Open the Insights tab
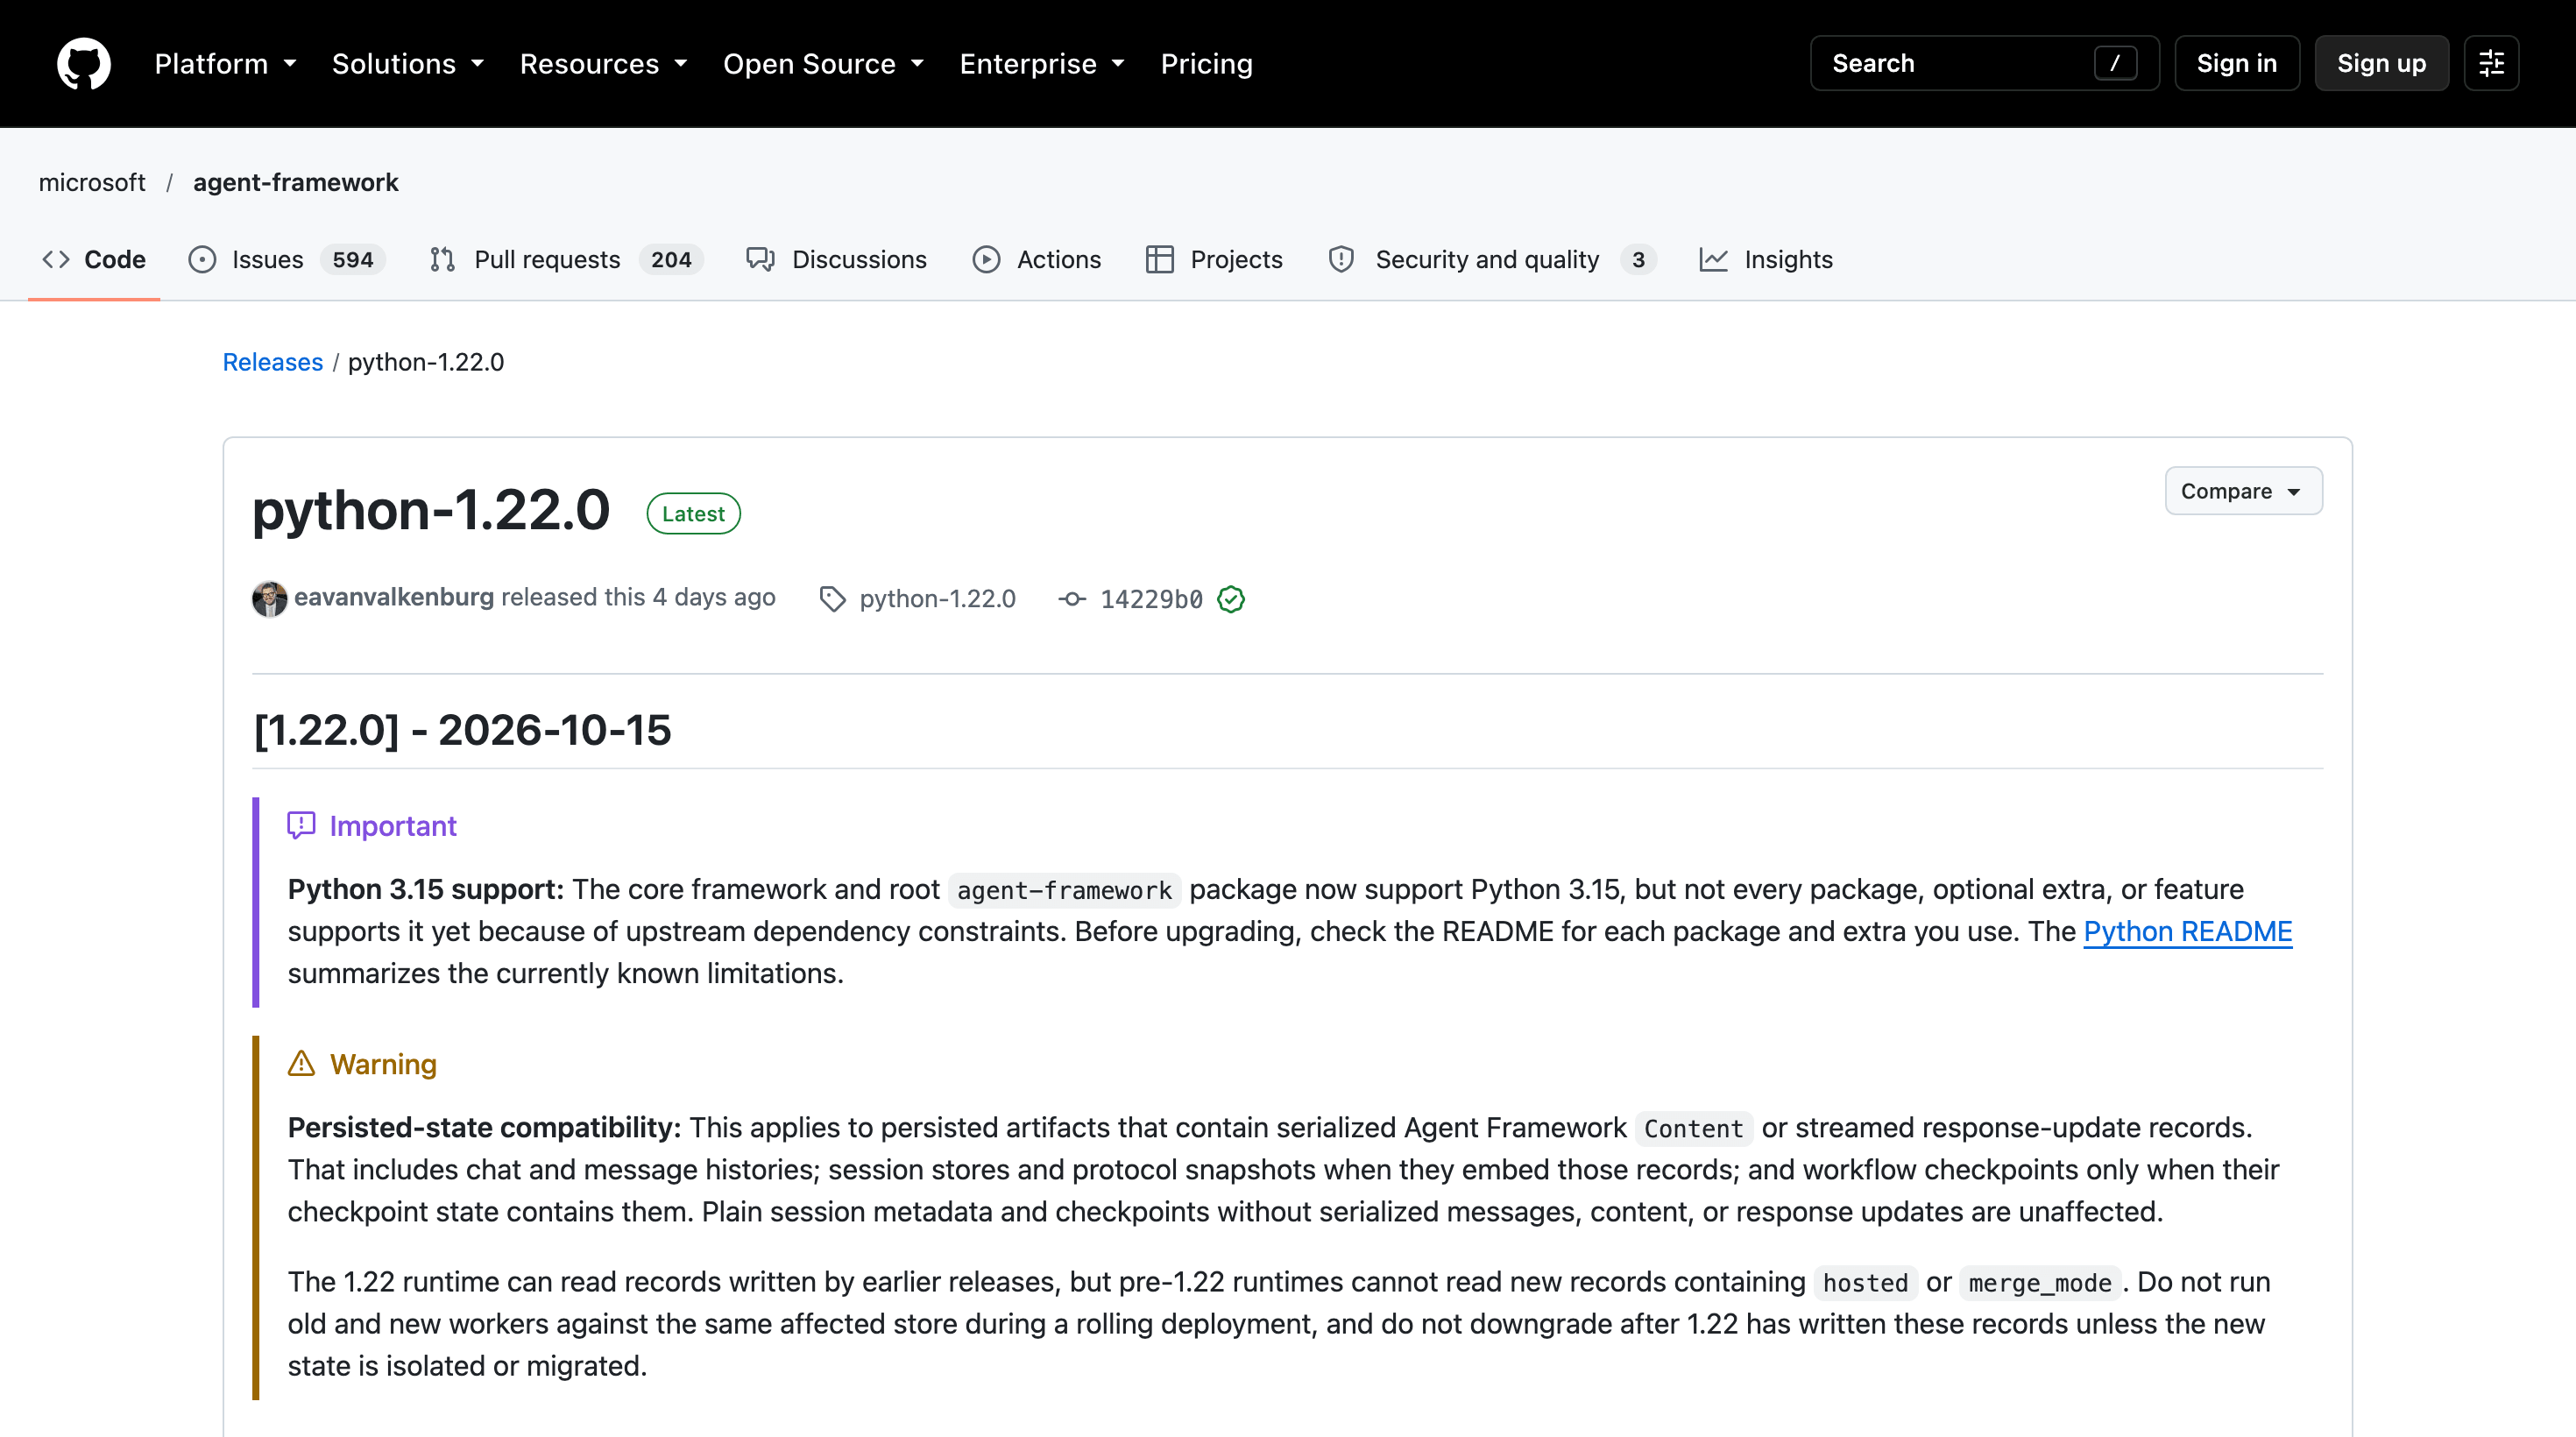The image size is (2576, 1437). tap(1766, 260)
